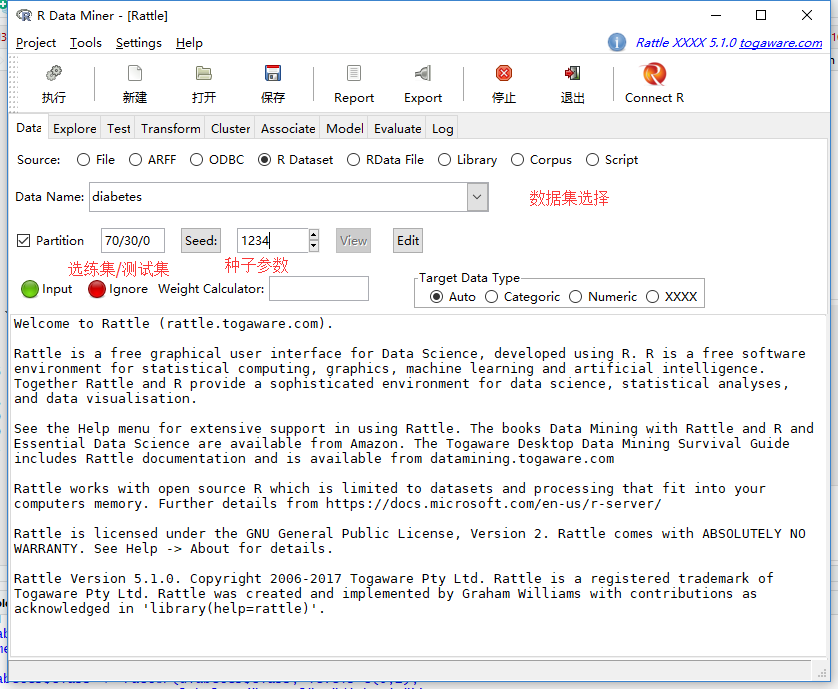Viewport: 838px width, 689px height.
Task: Select RData File source option
Action: pos(353,160)
